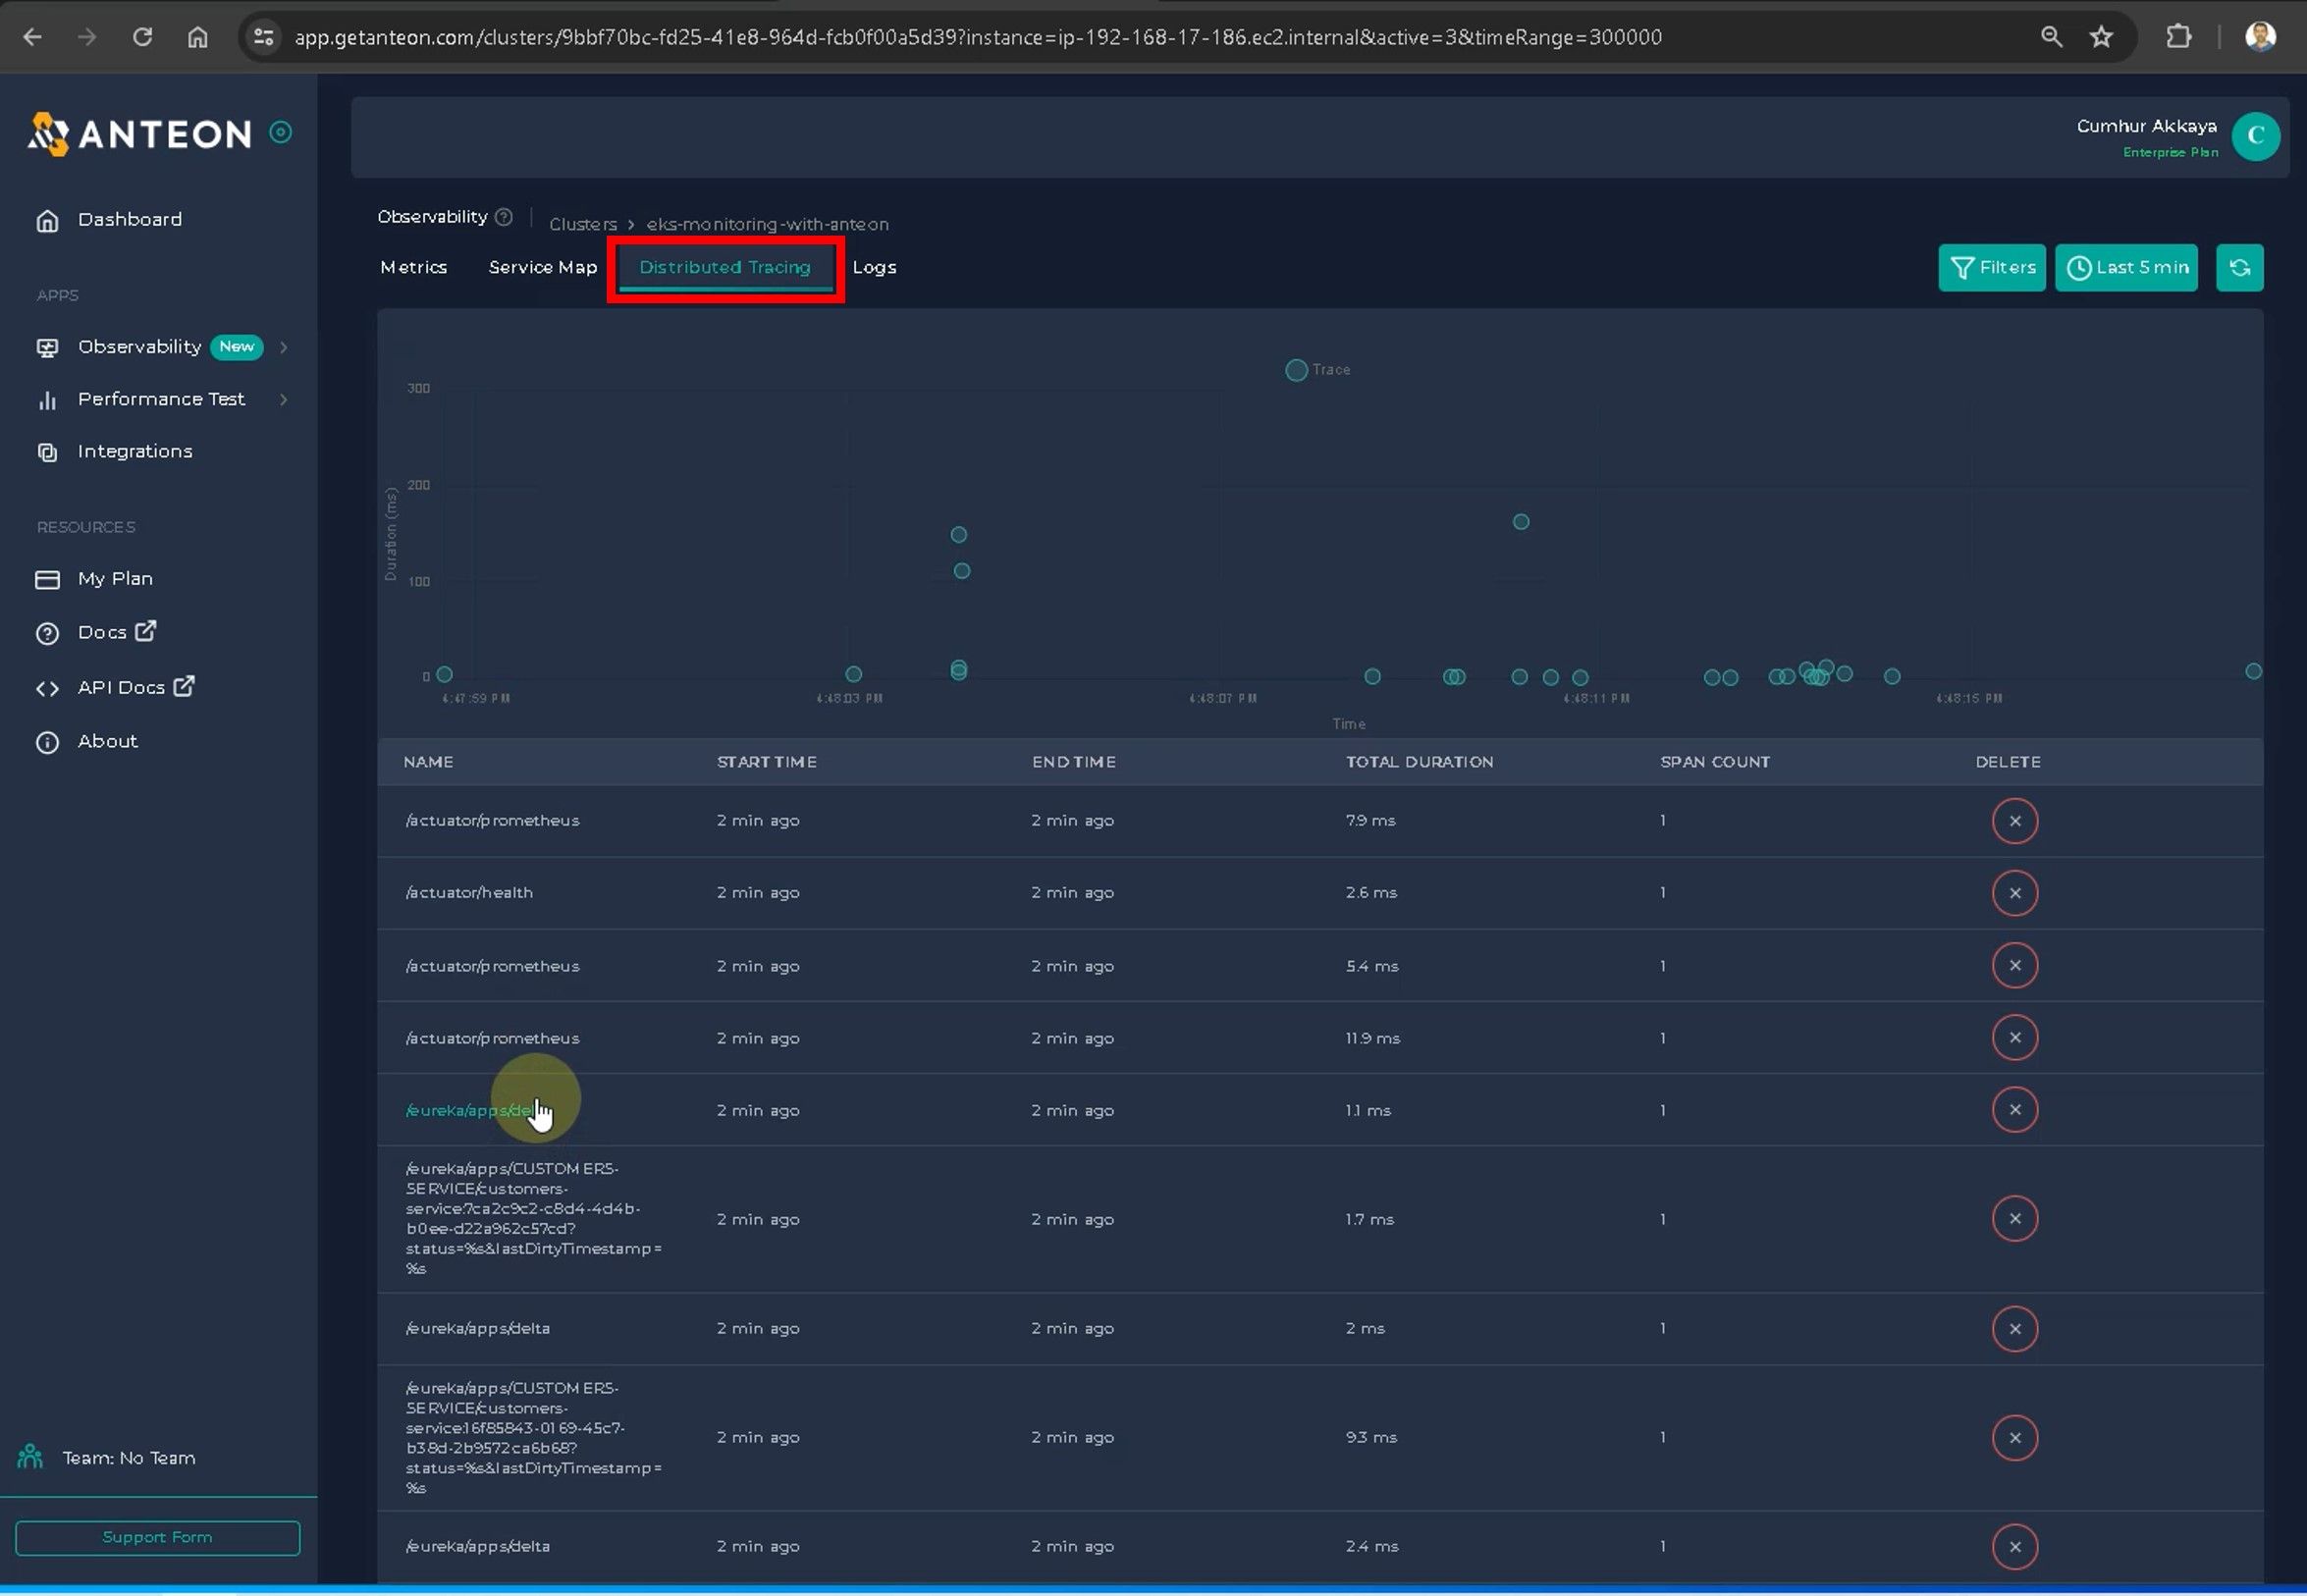
Task: Toggle the Trace legend marker in chart
Action: point(1296,370)
